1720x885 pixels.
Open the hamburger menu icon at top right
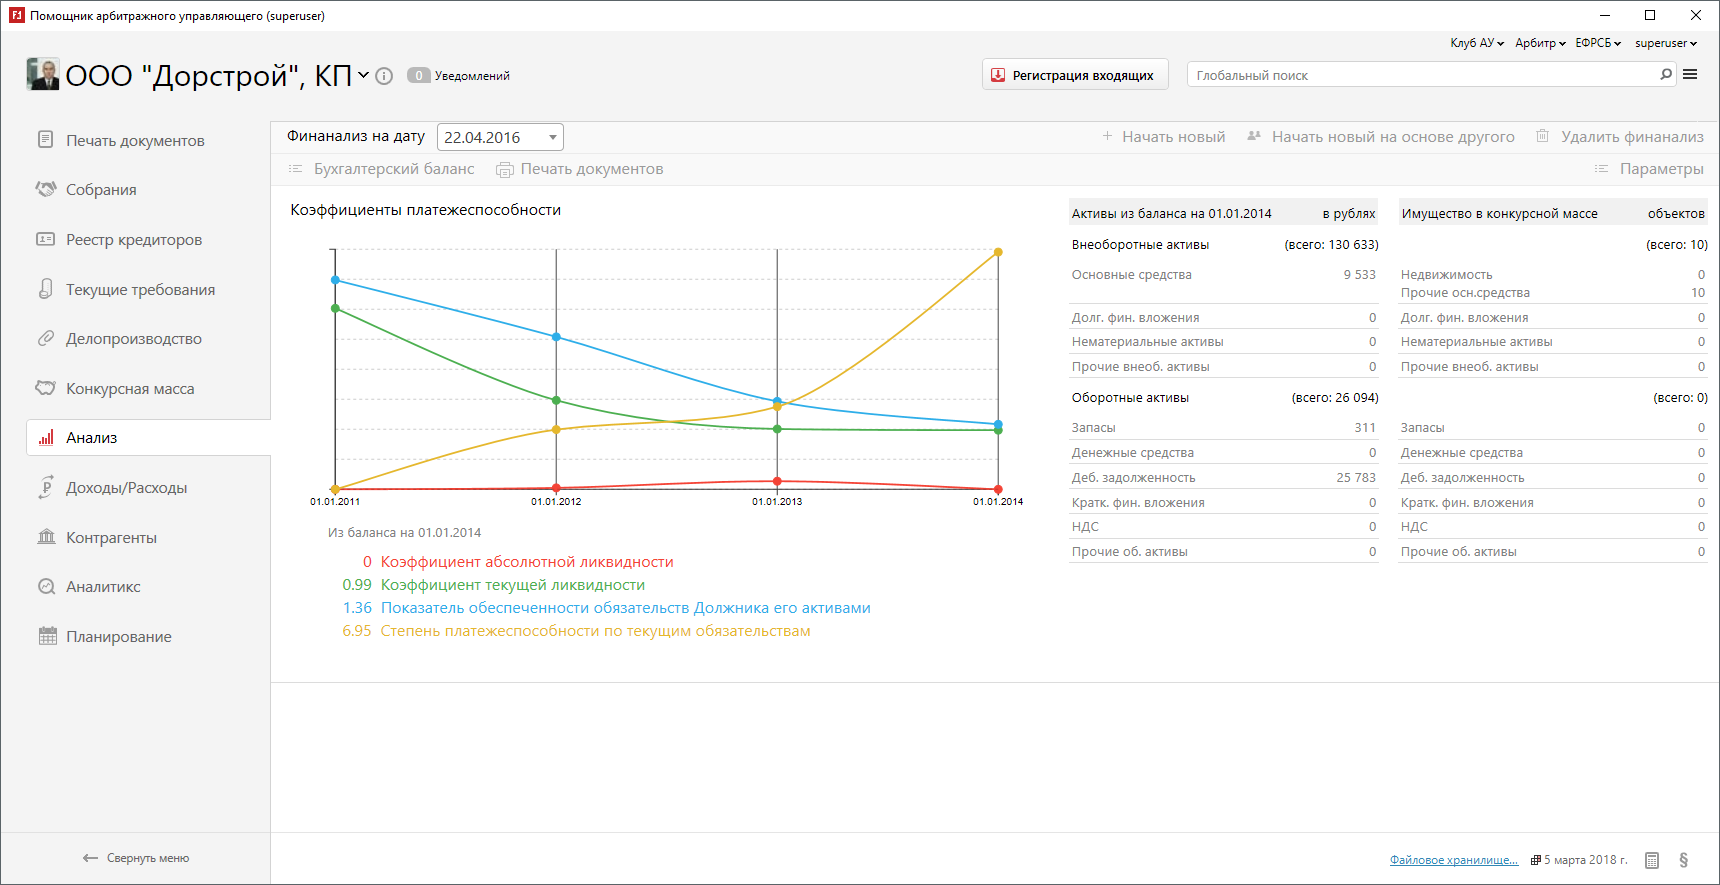pos(1690,74)
